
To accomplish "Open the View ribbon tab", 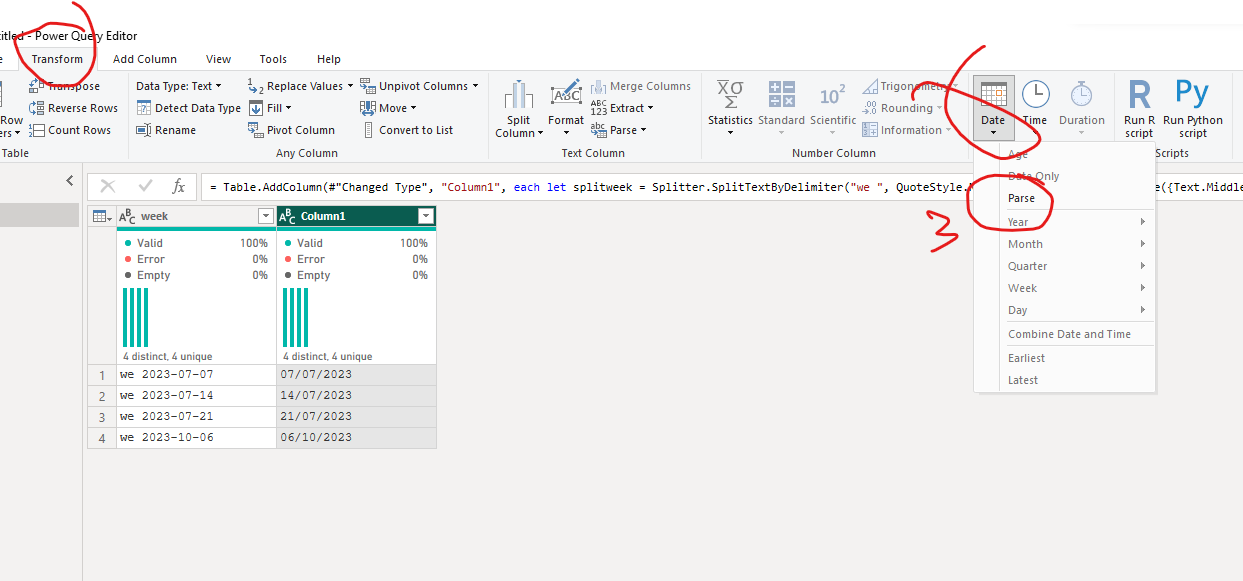I will coord(218,59).
